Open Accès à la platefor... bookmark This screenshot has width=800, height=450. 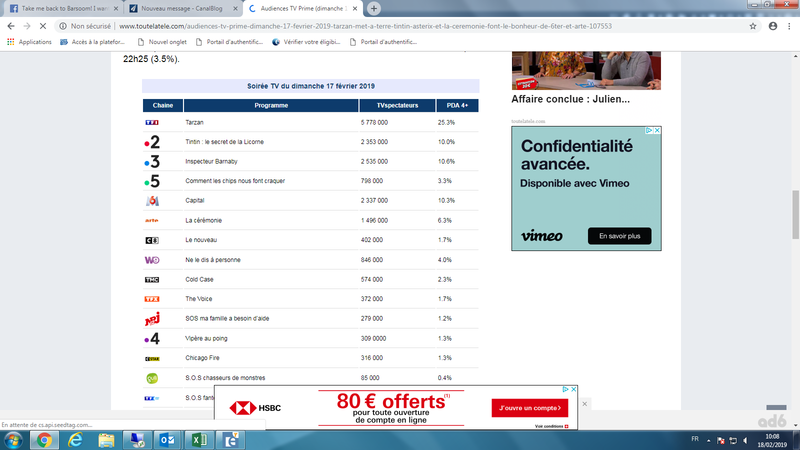click(x=93, y=42)
